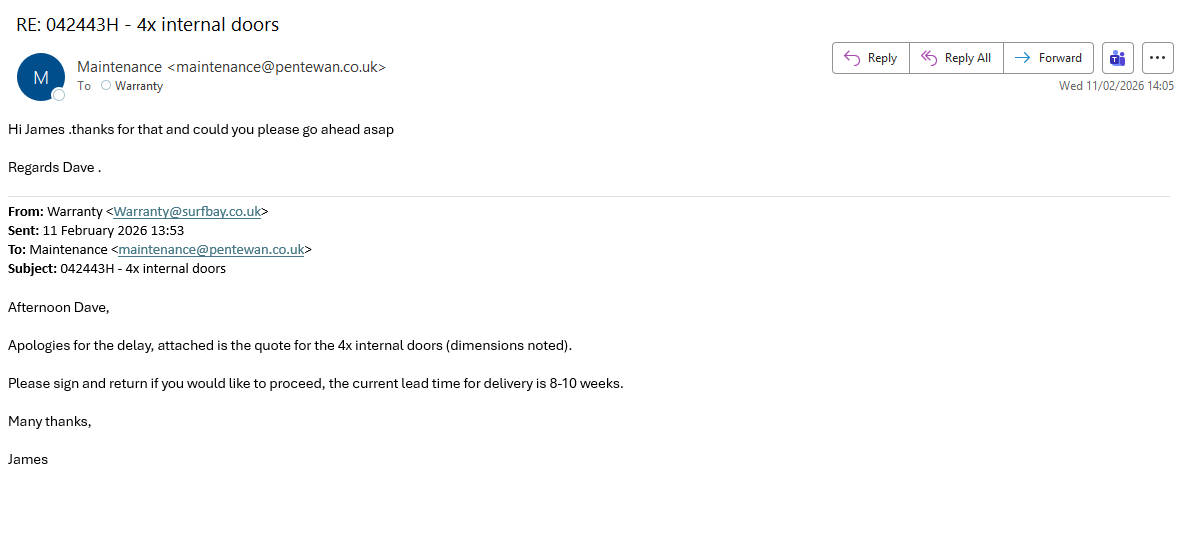This screenshot has width=1182, height=541.
Task: Open the Warranty@surfbay.co.uk email link
Action: (187, 212)
